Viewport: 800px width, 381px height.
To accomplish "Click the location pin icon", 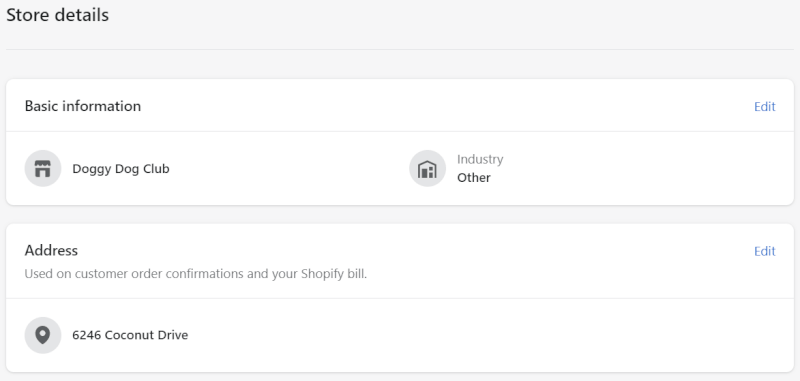I will click(x=43, y=335).
